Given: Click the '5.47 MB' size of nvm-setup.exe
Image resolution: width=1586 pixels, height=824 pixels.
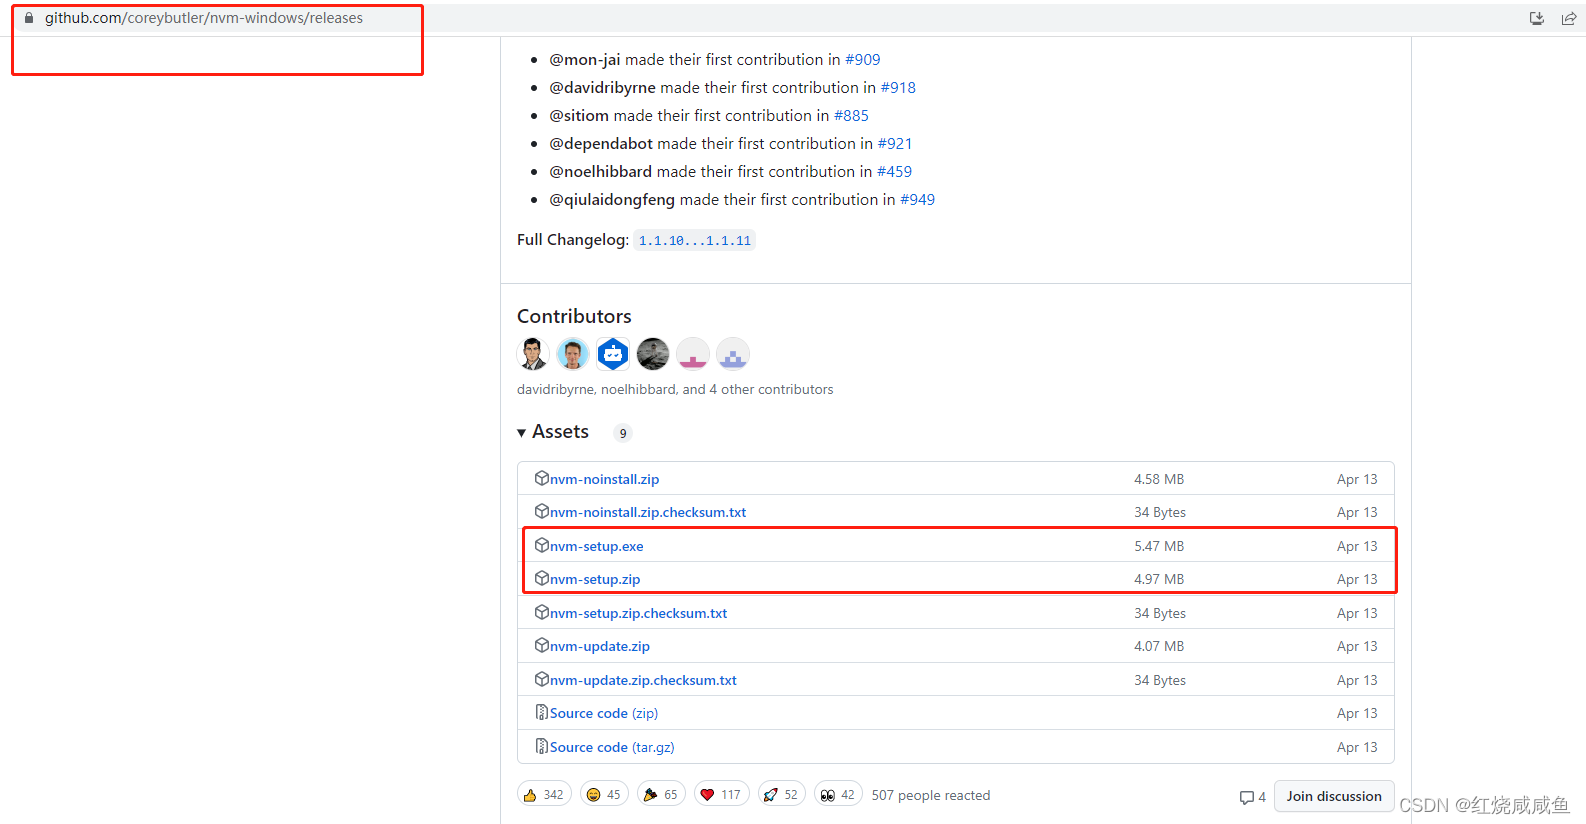Looking at the screenshot, I should [1159, 546].
